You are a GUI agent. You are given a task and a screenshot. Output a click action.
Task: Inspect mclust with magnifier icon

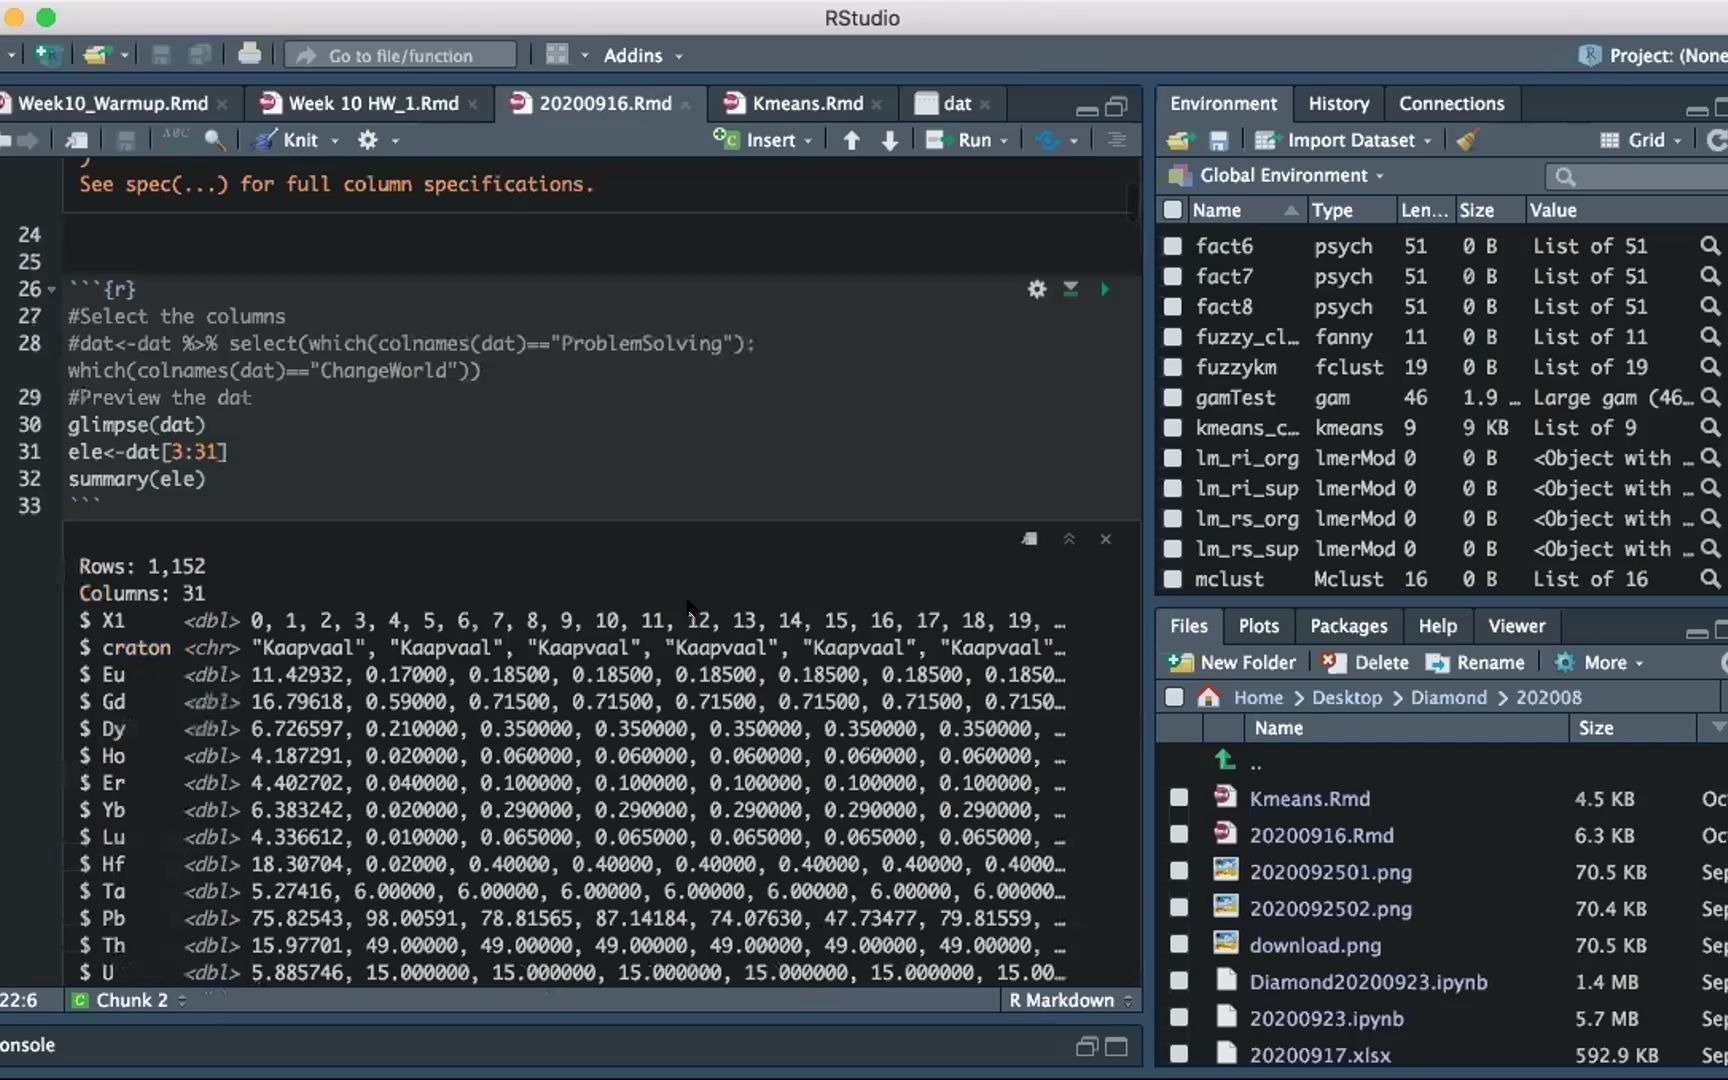(1710, 579)
